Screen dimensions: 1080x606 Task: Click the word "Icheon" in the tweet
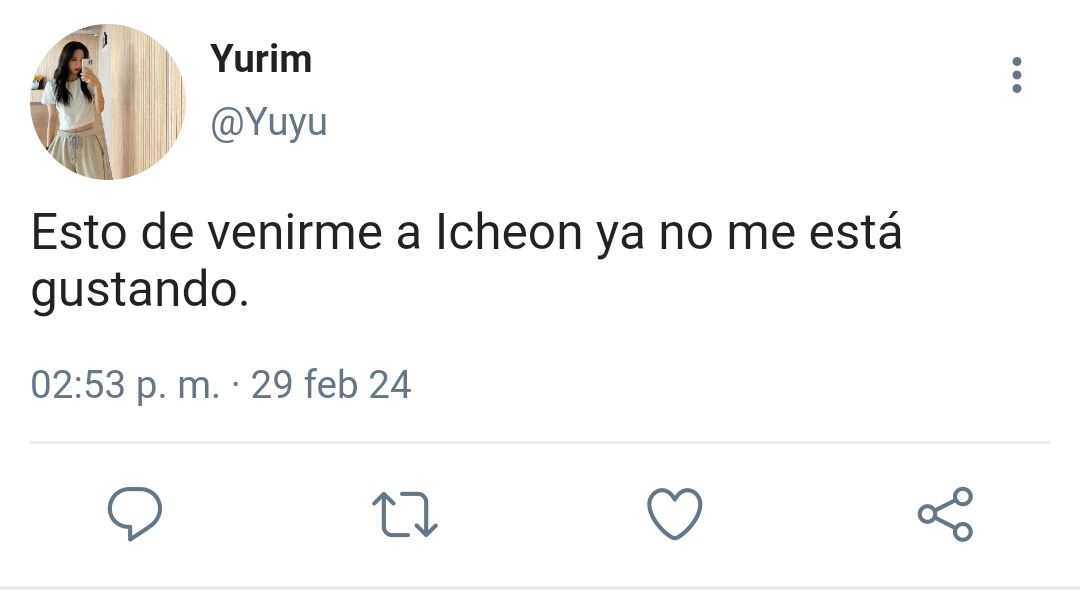point(510,232)
